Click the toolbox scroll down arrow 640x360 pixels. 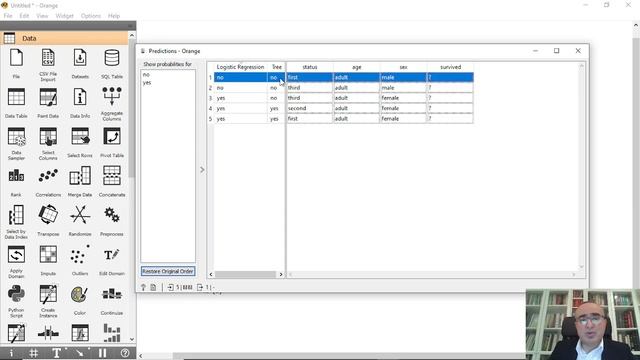(x=132, y=339)
